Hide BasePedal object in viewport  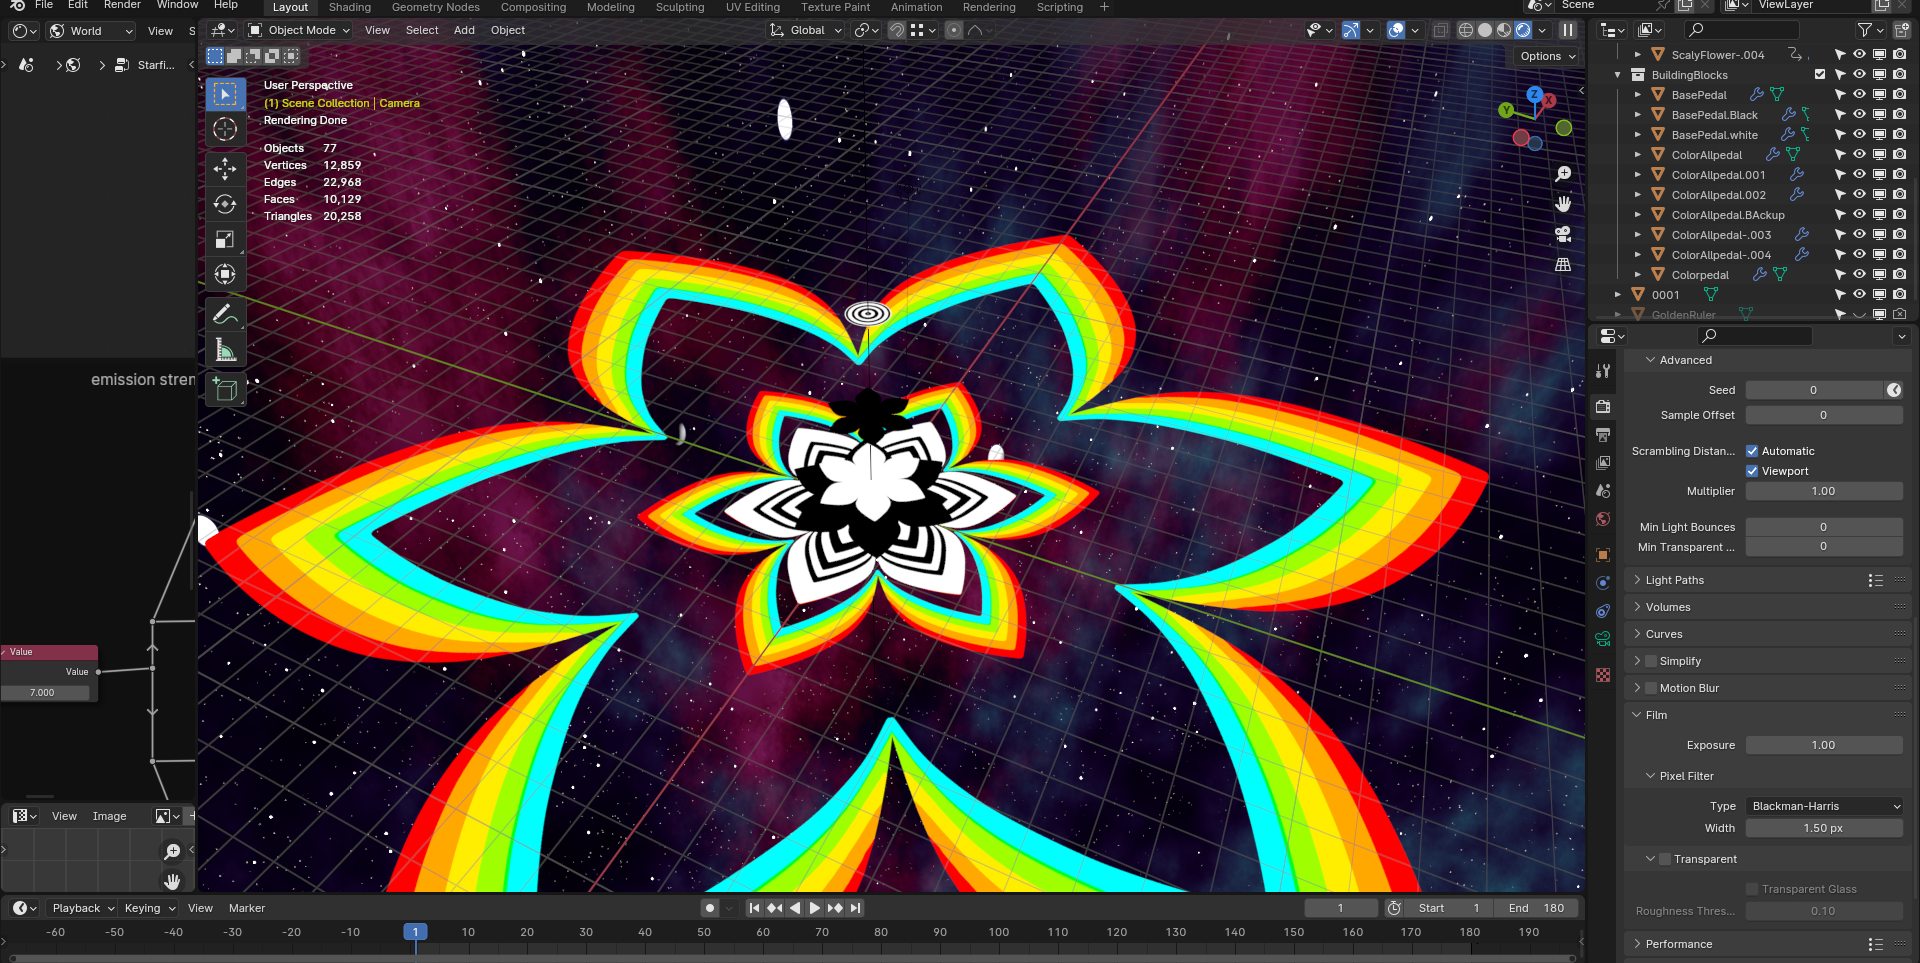tap(1859, 95)
